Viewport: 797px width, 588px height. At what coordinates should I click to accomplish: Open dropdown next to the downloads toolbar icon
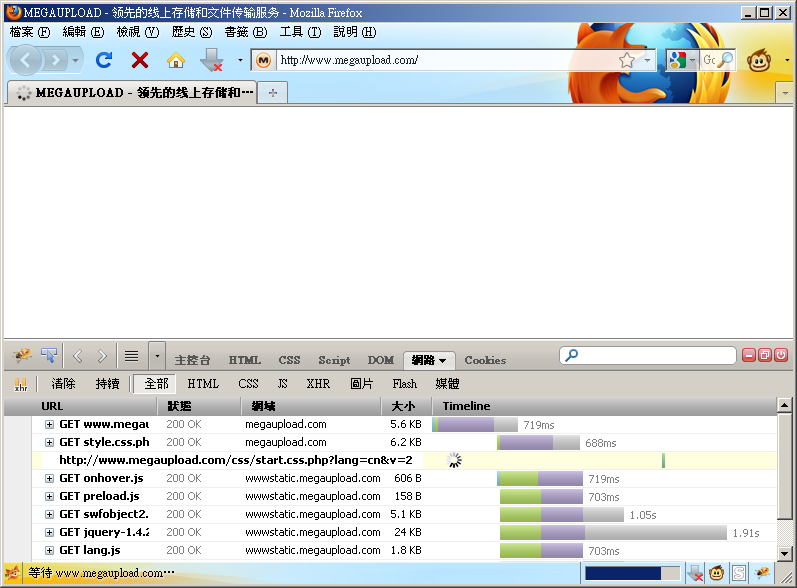[x=240, y=60]
